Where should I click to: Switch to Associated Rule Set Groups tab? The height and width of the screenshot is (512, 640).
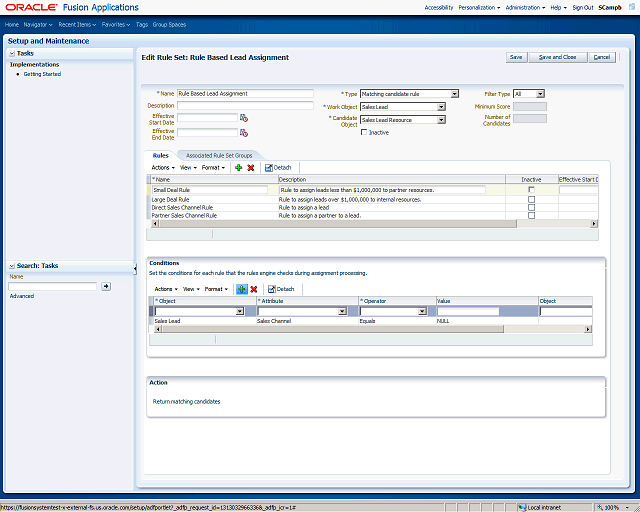(219, 156)
